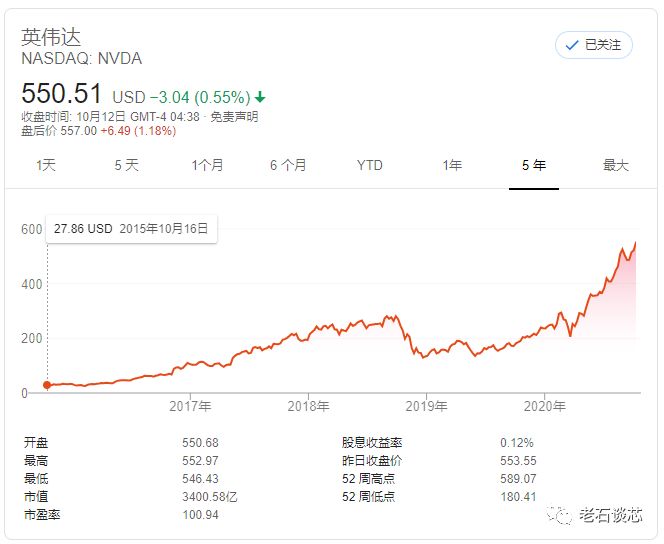Open the 免责声明 disclaimer link
Image resolution: width=664 pixels, height=544 pixels.
(x=234, y=117)
